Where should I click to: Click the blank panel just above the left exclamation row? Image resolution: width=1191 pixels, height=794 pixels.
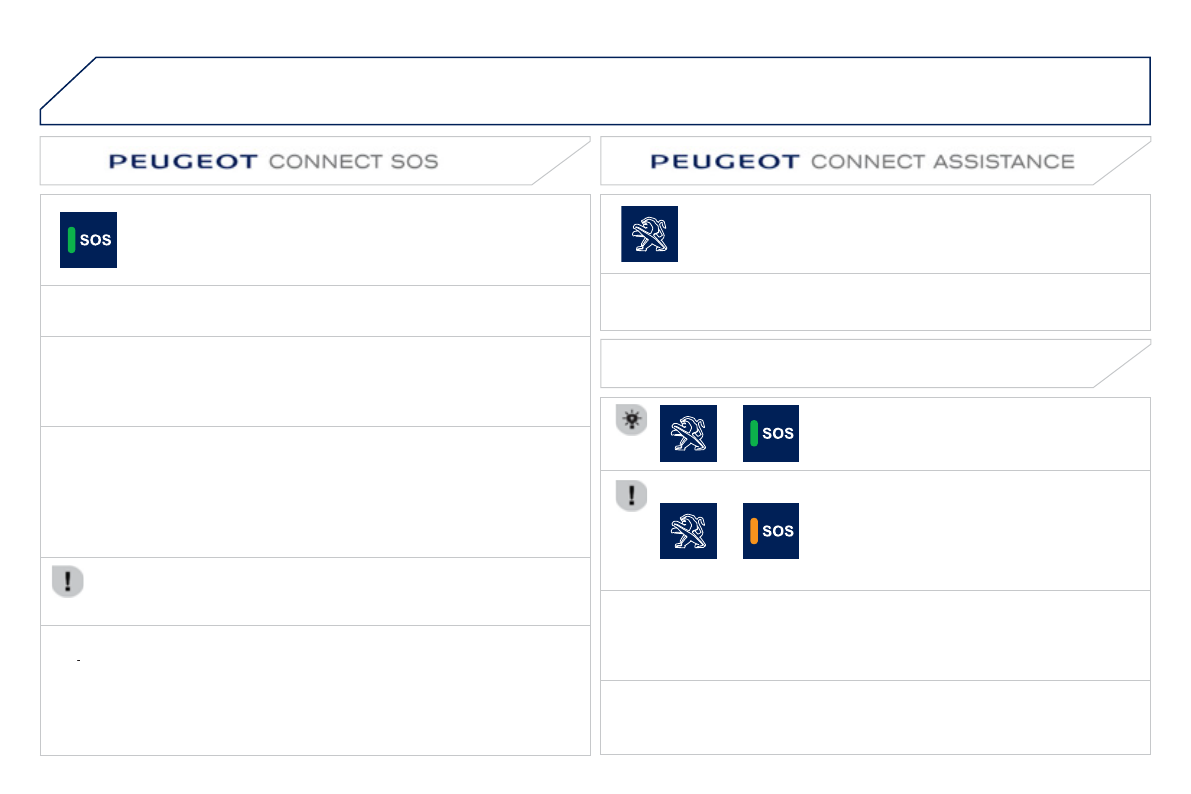point(315,492)
